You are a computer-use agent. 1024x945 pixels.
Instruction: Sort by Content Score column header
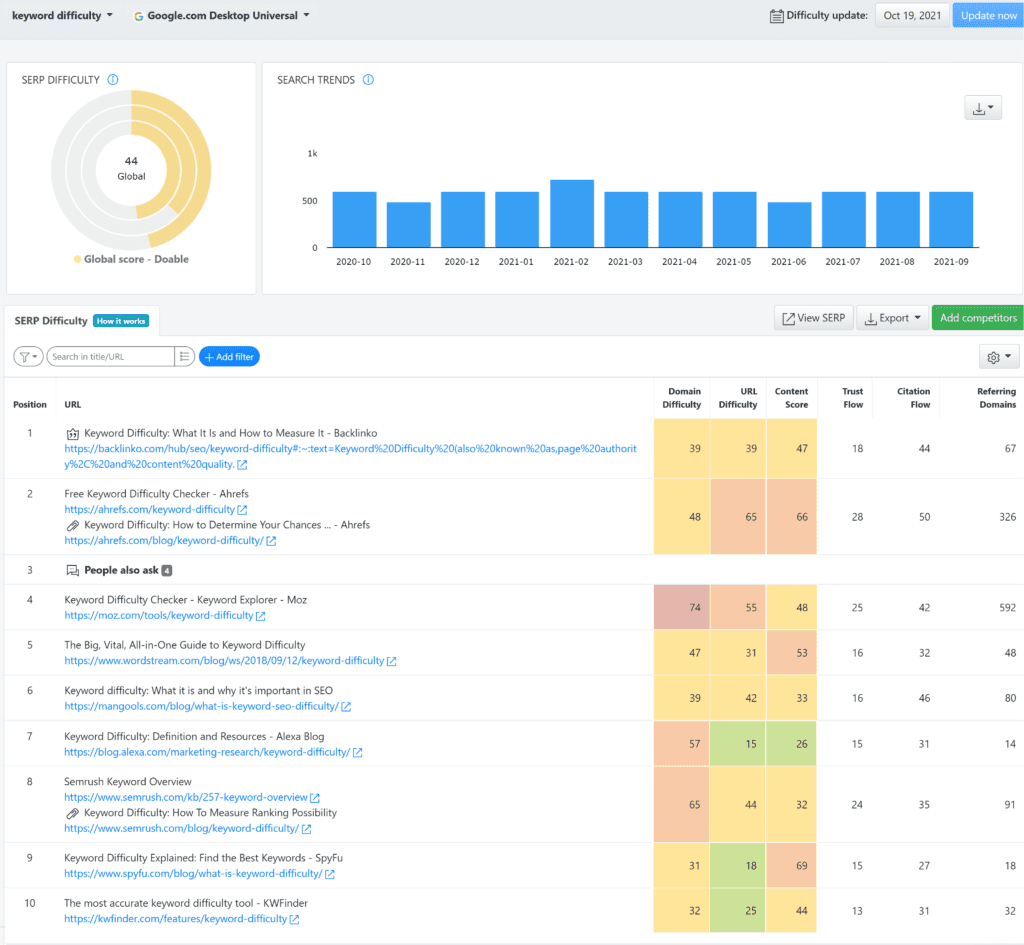(x=792, y=398)
